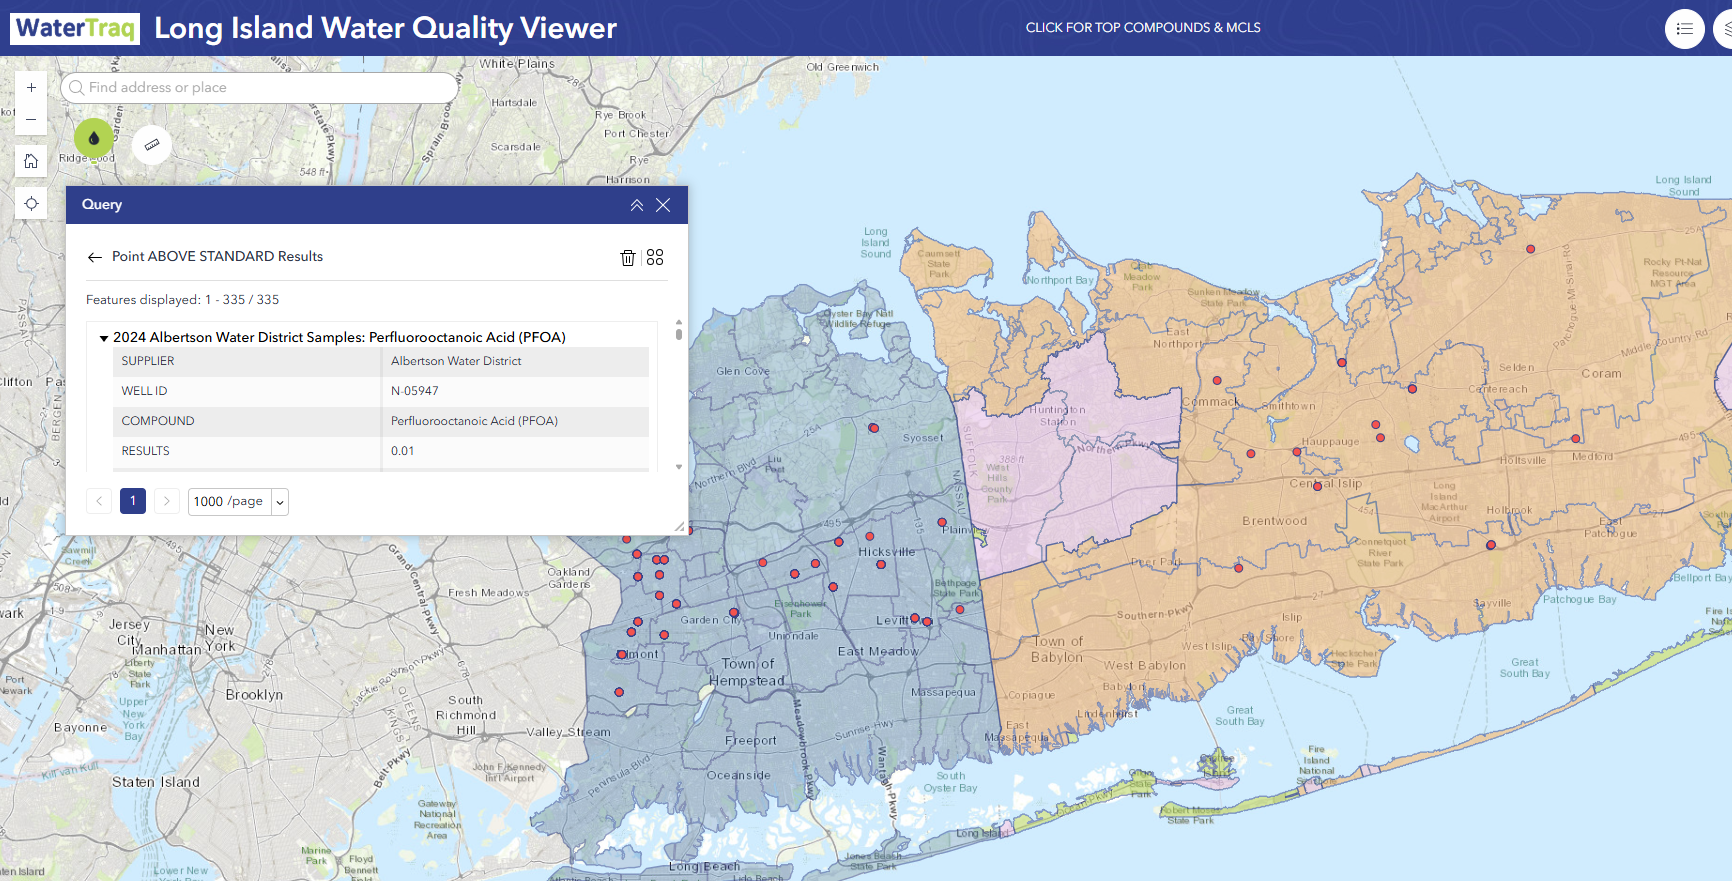Viewport: 1732px width, 881px height.
Task: Go to next page of results
Action: coord(167,501)
